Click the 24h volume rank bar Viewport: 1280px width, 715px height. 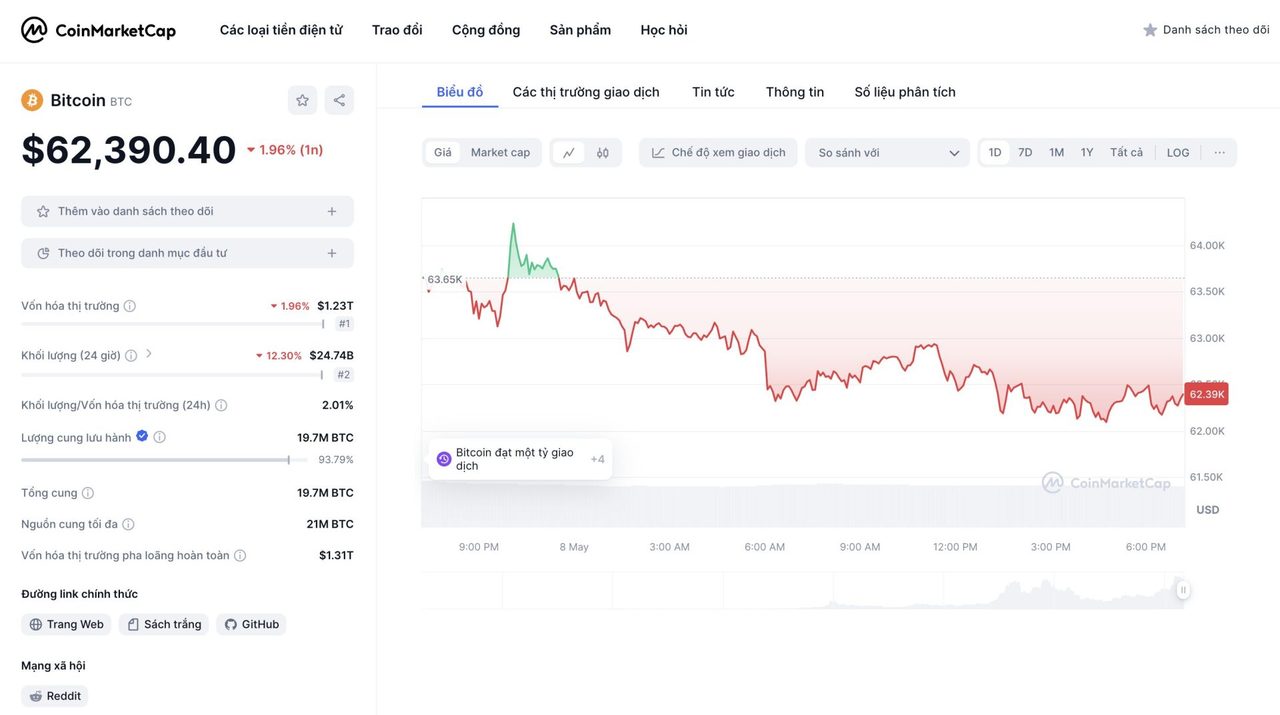172,375
